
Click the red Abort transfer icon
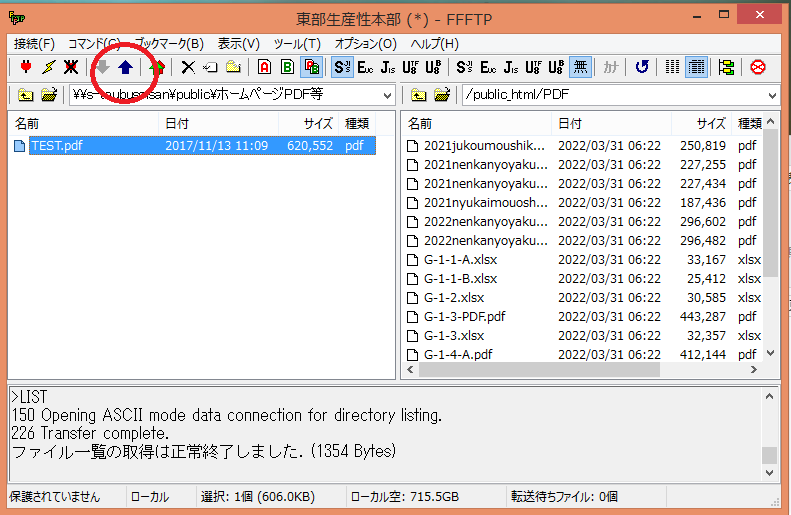pos(757,67)
